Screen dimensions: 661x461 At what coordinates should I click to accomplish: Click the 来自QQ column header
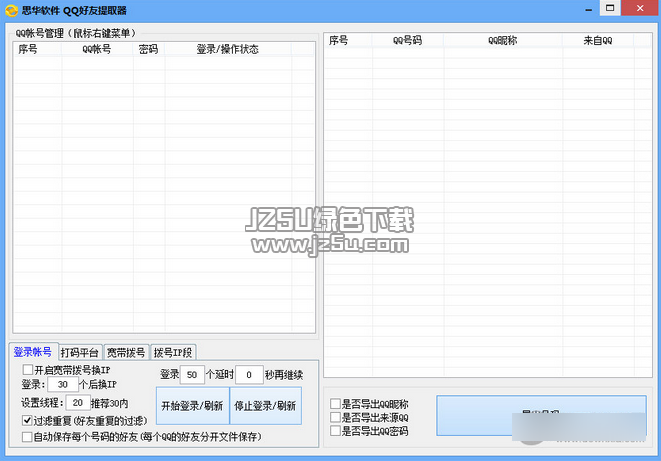pos(598,40)
